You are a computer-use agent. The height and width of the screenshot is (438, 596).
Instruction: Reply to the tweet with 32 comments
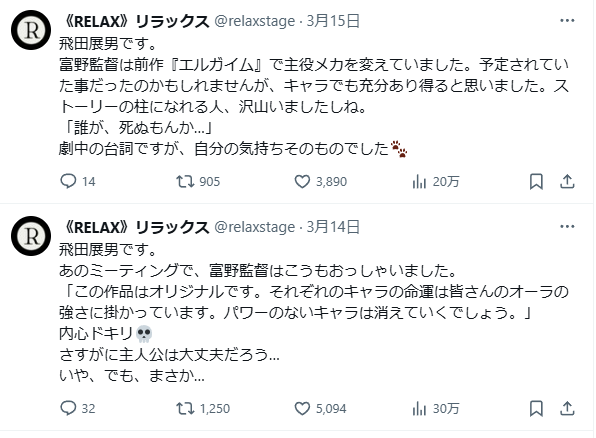78,408
